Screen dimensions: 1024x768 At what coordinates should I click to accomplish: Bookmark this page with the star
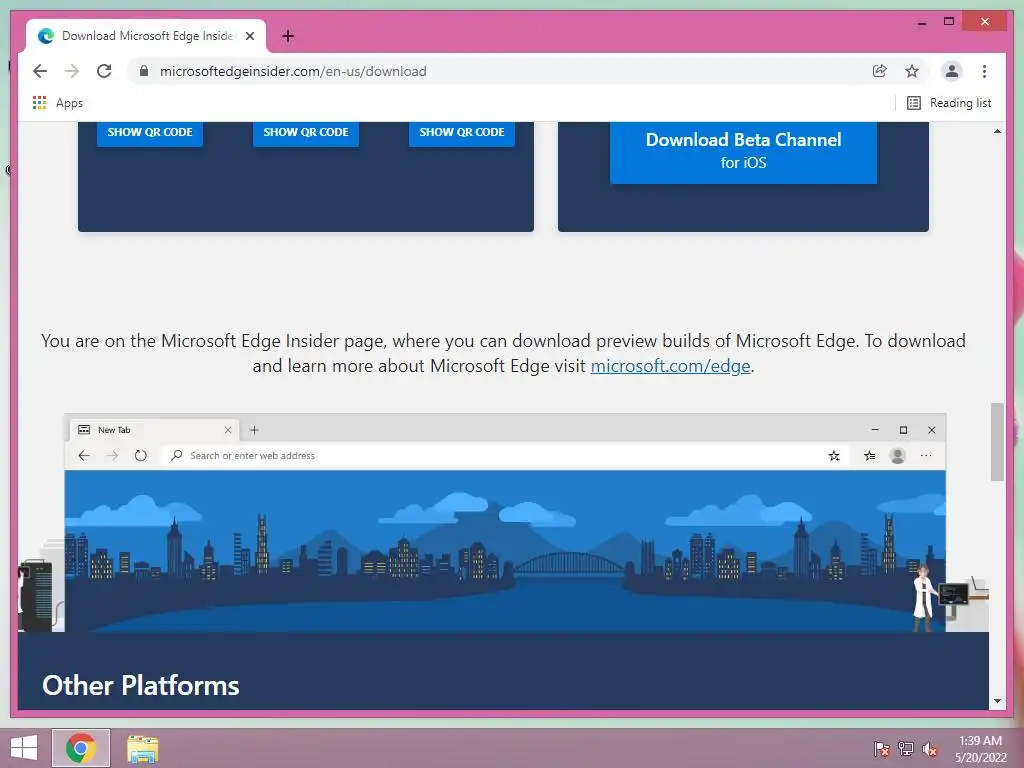912,71
